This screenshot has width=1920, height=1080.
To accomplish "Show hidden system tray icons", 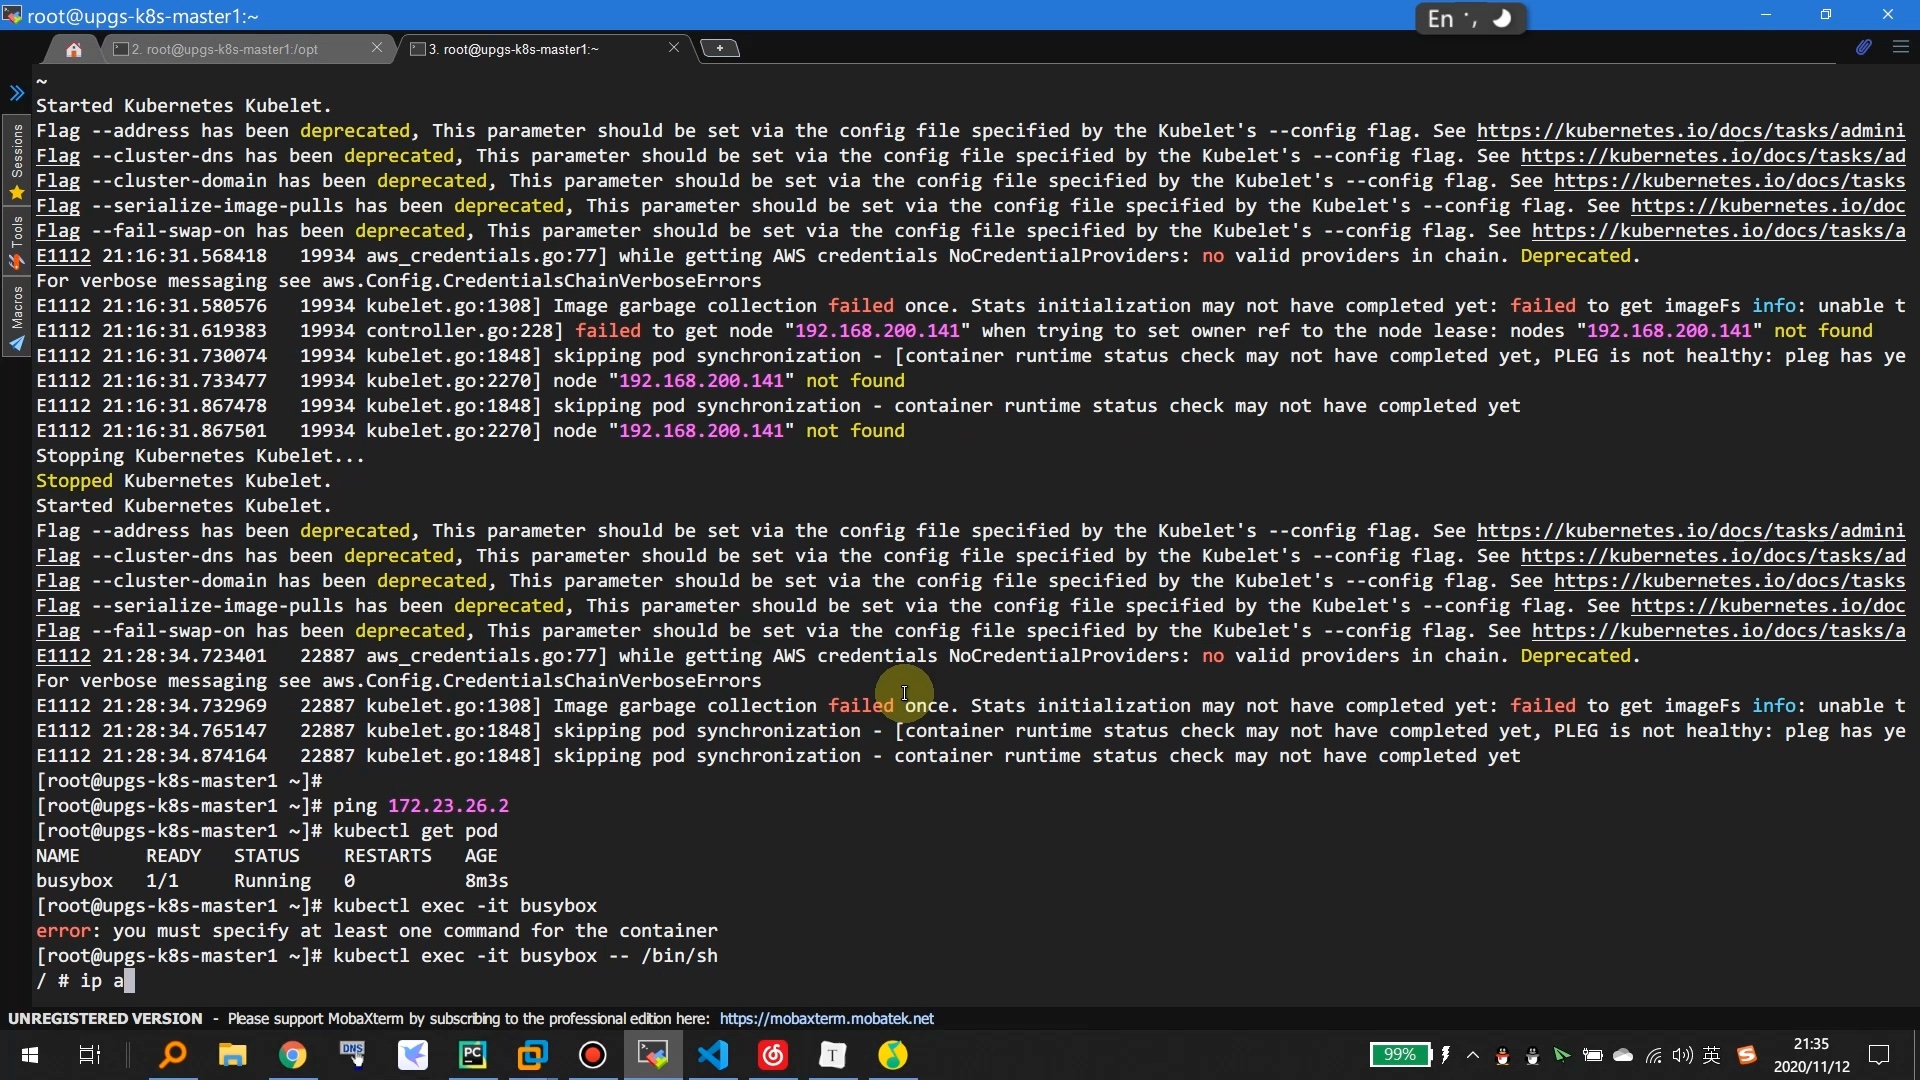I will [1473, 1055].
